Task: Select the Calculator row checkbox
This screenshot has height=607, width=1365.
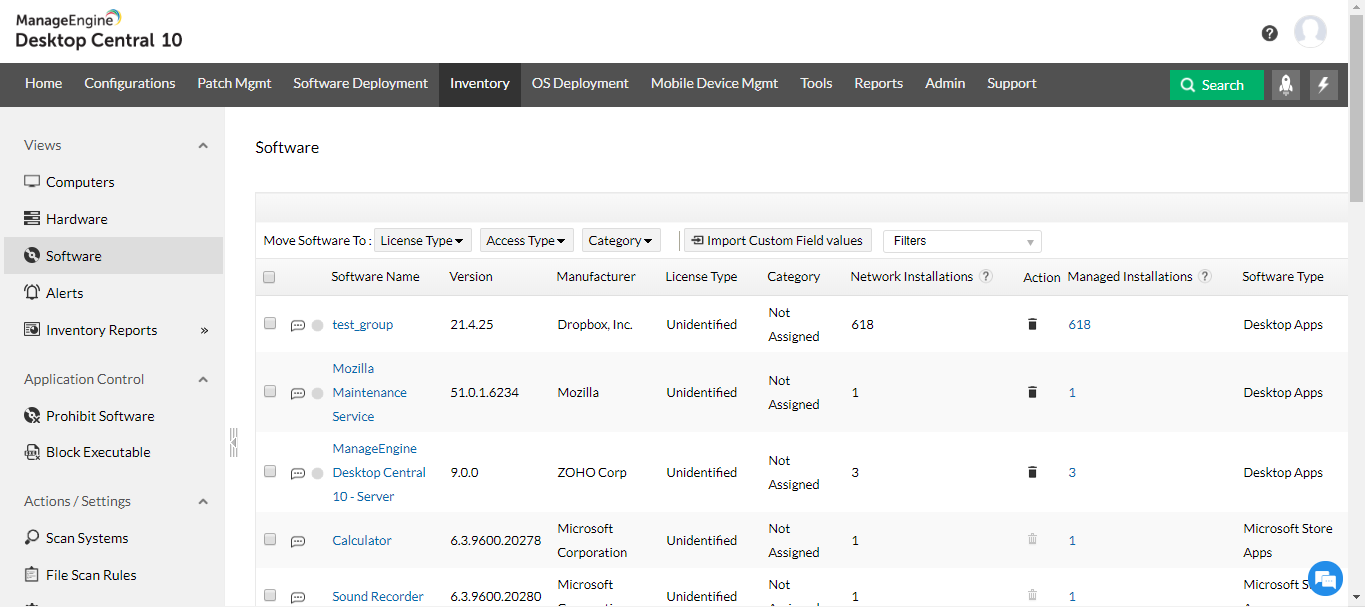Action: [270, 540]
